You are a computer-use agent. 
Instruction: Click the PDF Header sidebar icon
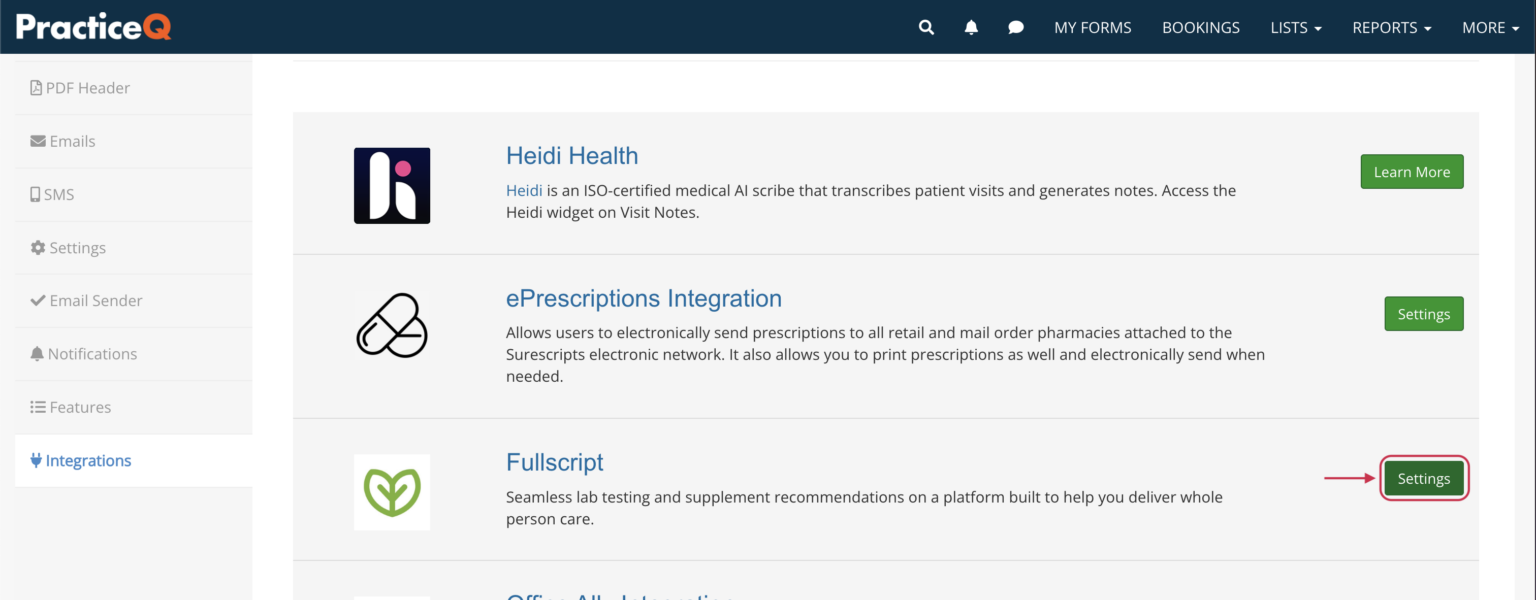37,88
